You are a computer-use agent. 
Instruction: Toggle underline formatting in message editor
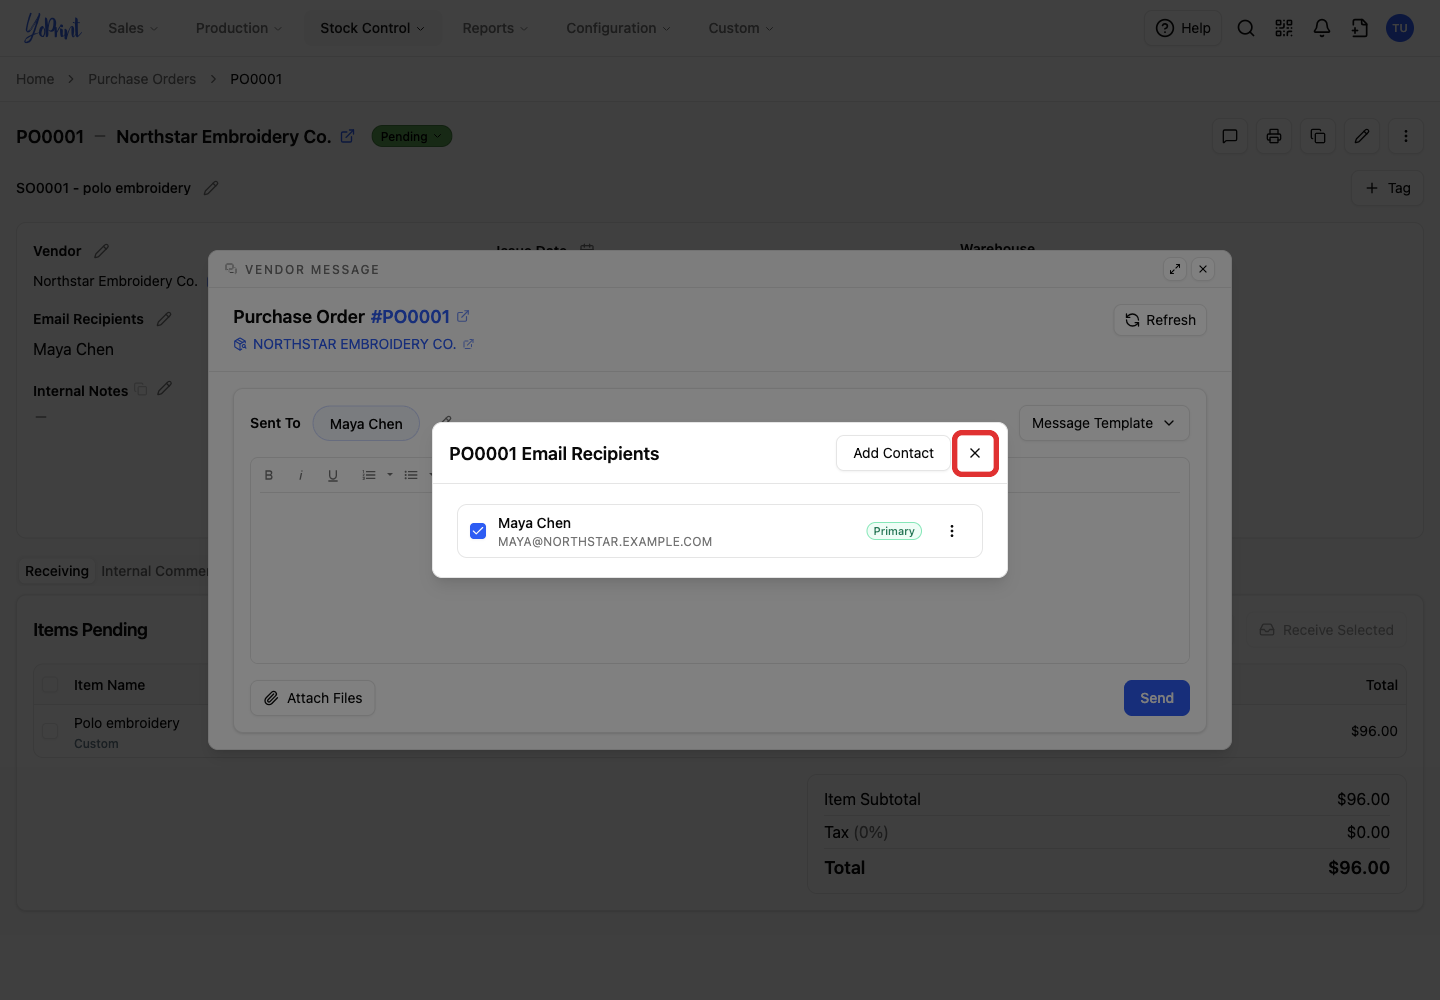click(x=333, y=475)
